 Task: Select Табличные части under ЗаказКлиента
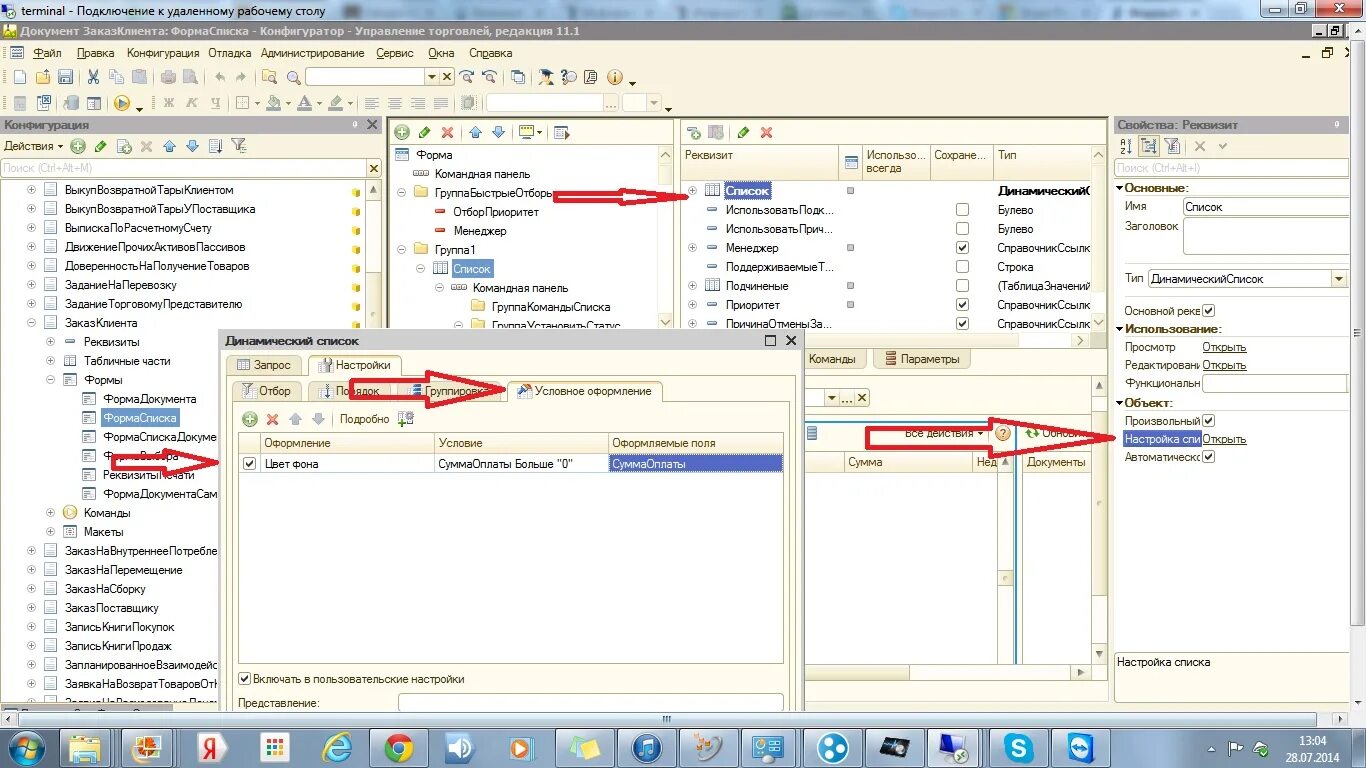click(127, 361)
